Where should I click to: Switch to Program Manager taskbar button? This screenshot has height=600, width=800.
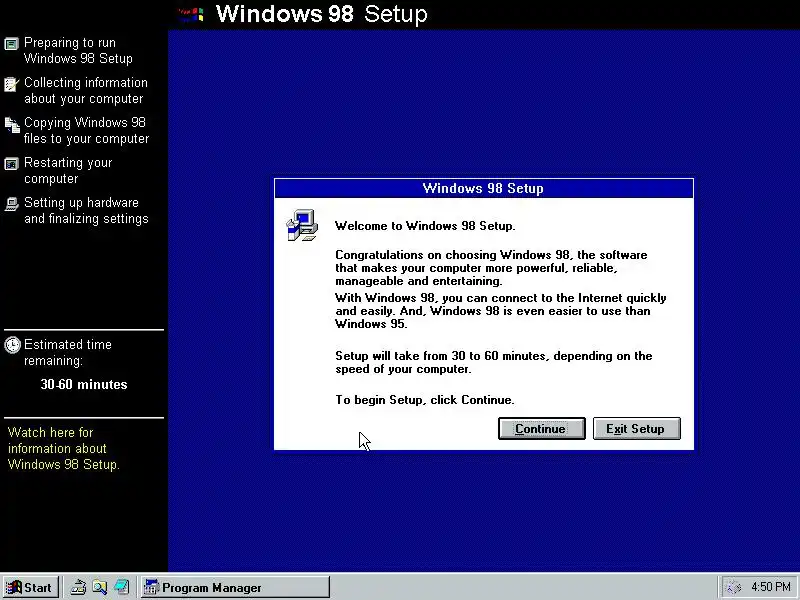(235, 588)
